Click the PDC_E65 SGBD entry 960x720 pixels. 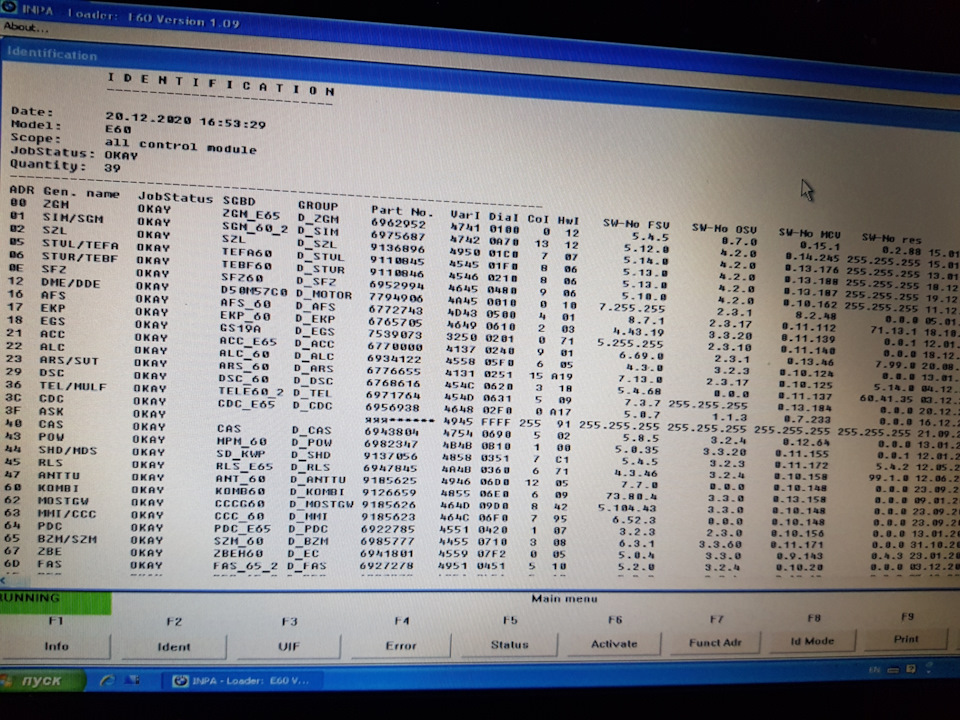click(x=242, y=528)
